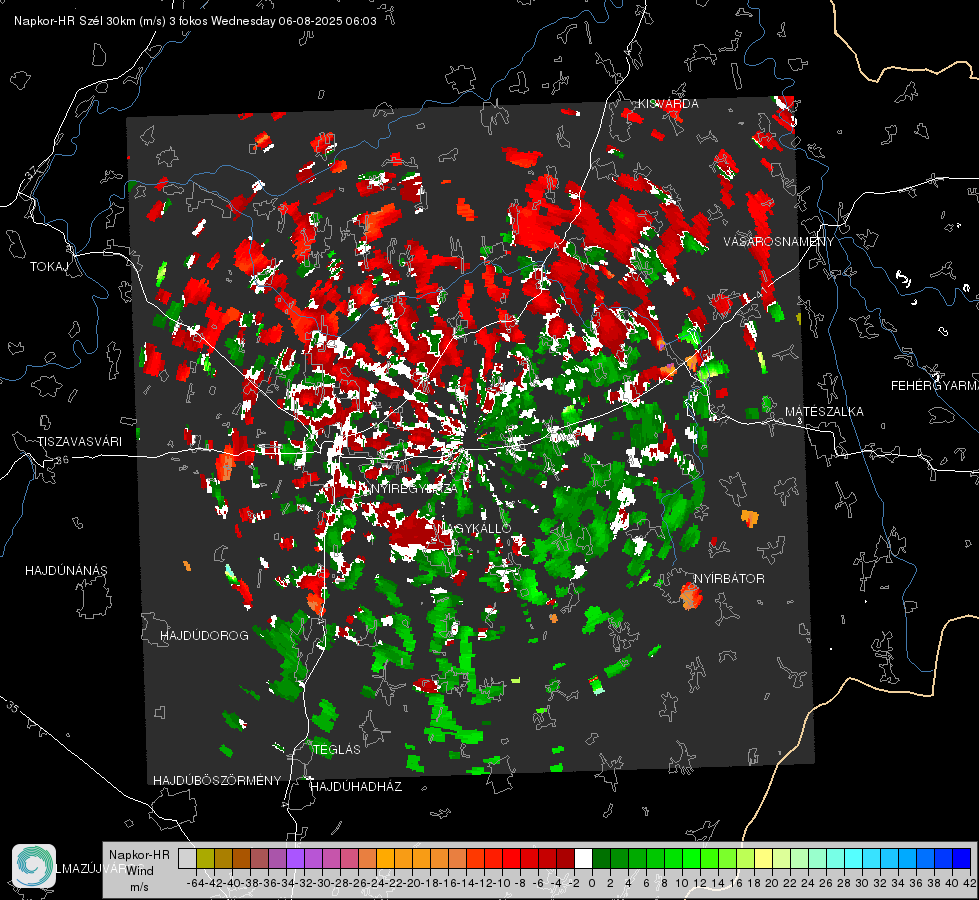979x900 pixels.
Task: Click the HAJDÚBÖSZÖRMÉNY city label
Action: coord(217,781)
